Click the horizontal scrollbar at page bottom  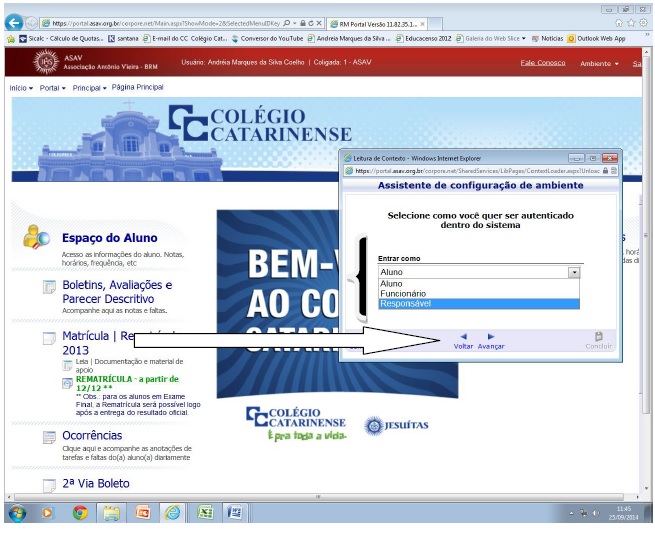319,497
